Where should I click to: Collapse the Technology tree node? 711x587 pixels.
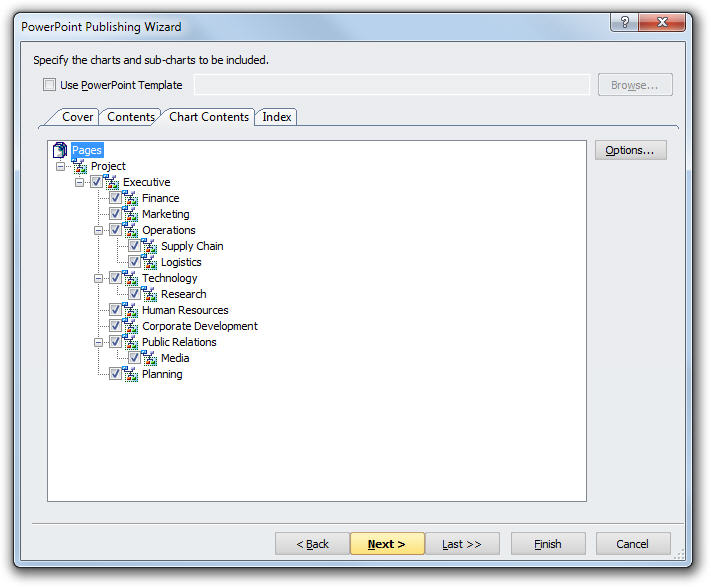click(x=99, y=278)
